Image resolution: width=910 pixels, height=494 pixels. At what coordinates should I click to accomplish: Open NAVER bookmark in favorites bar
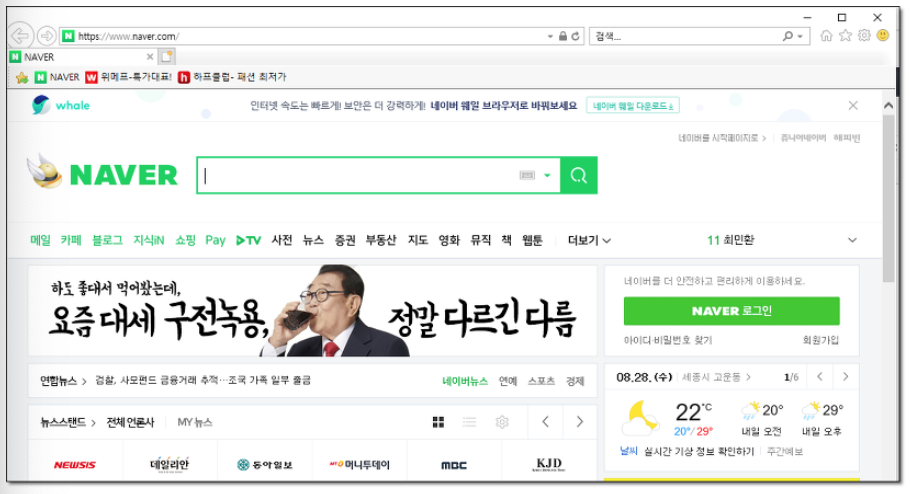tap(57, 77)
